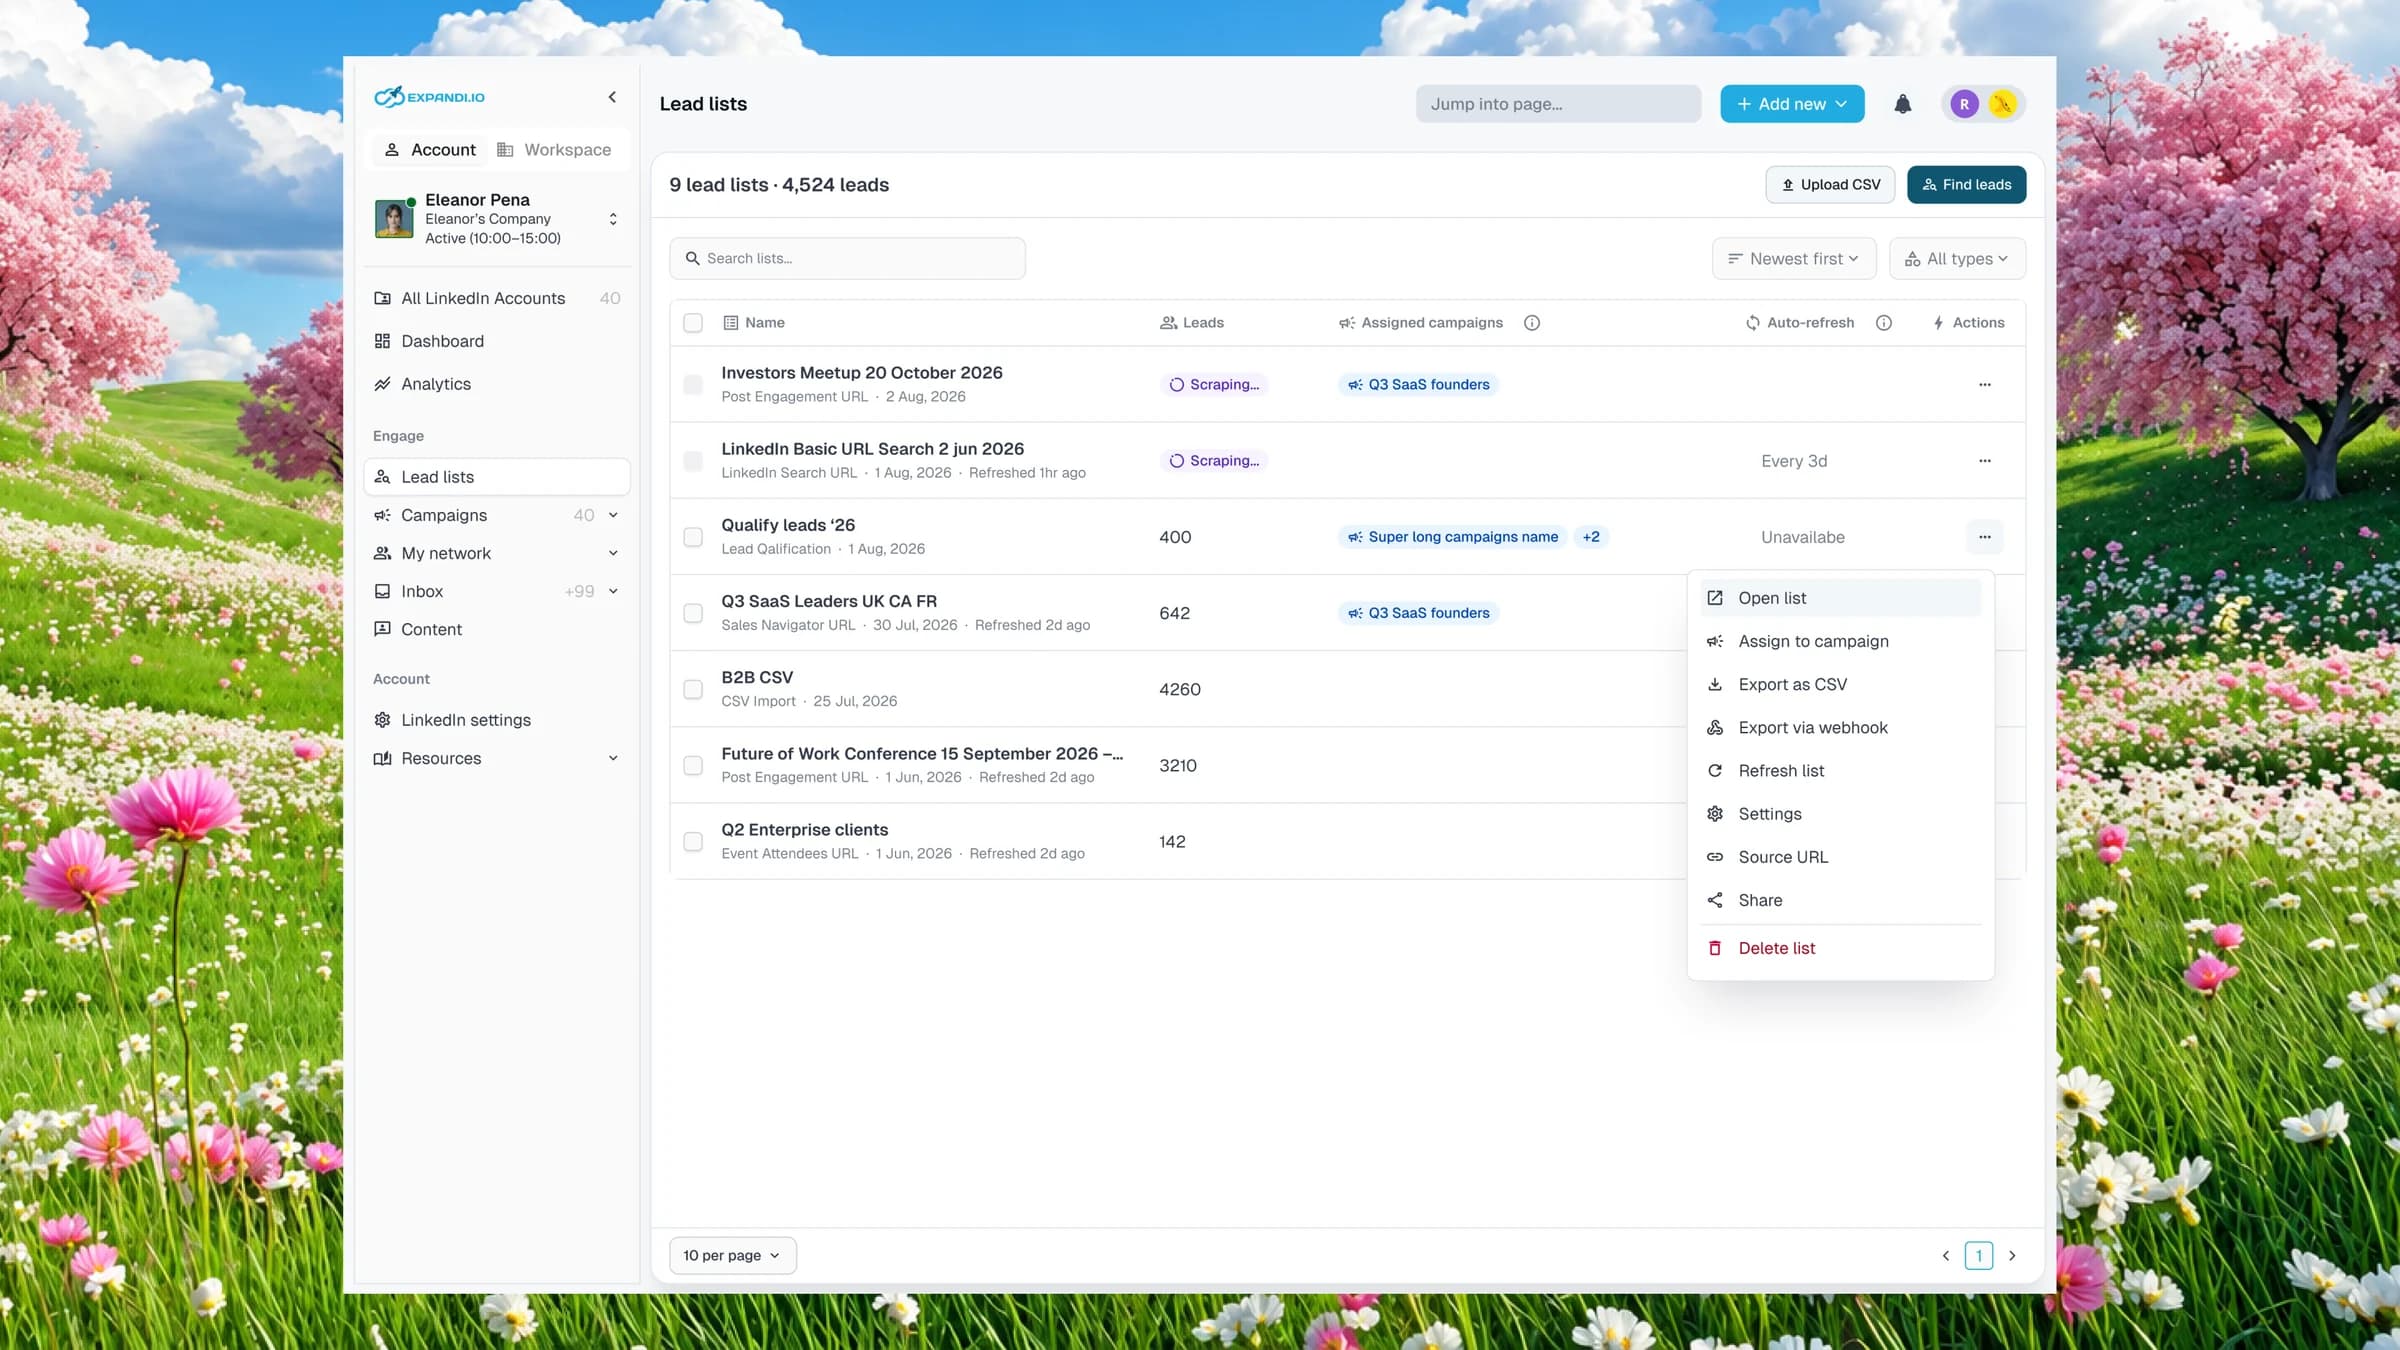
Task: Open notifications bell
Action: pos(1902,104)
